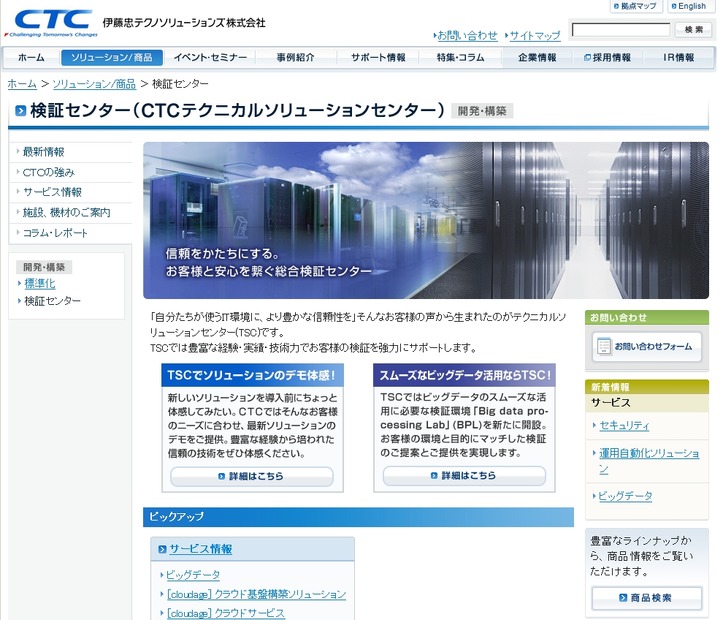Click the 検索 search button

point(693,30)
